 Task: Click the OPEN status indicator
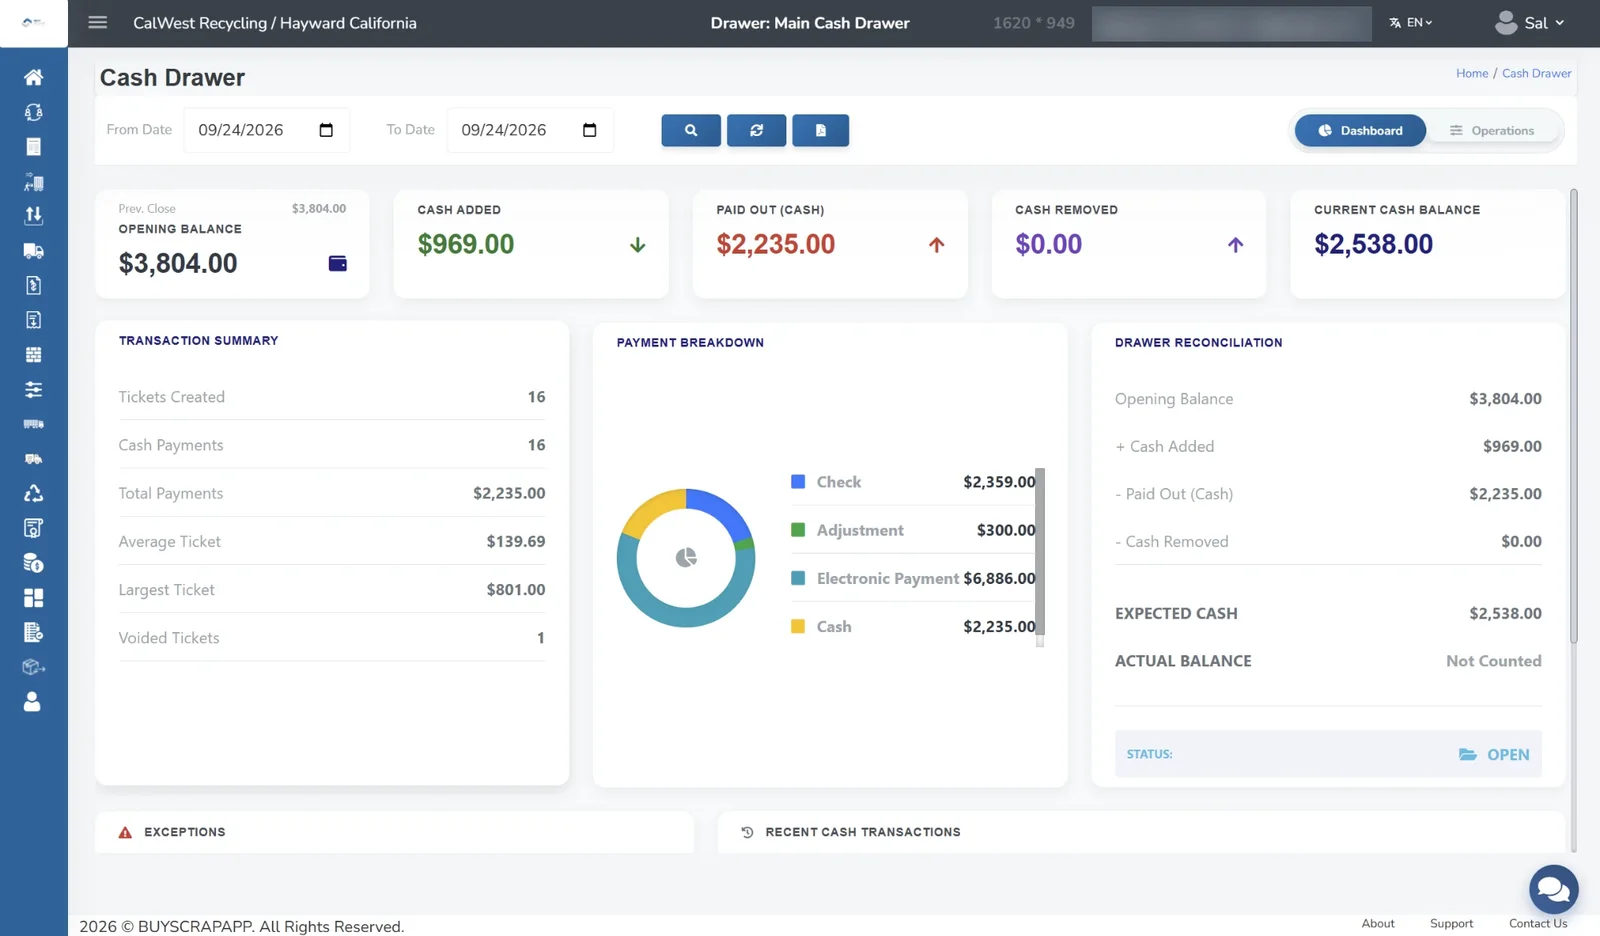click(1494, 755)
